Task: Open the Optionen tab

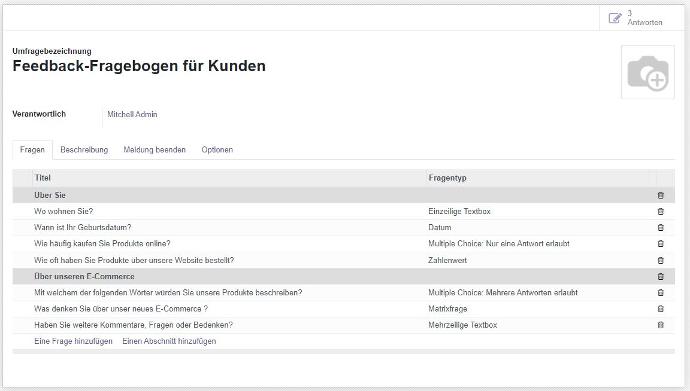Action: pyautogui.click(x=217, y=150)
